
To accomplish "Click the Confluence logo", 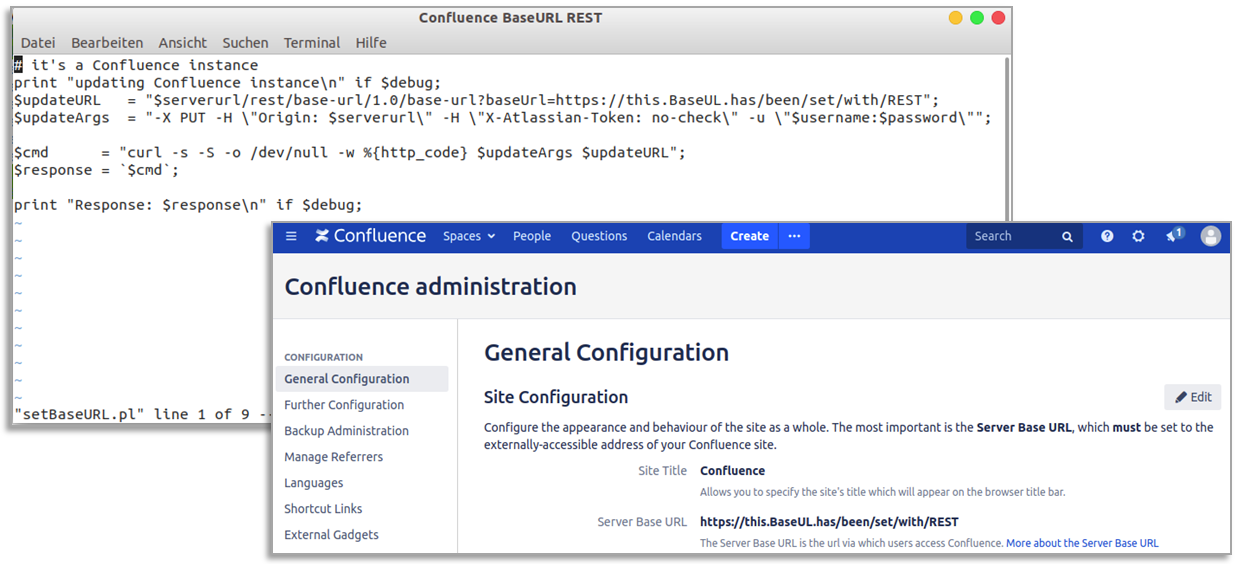I will click(x=370, y=236).
